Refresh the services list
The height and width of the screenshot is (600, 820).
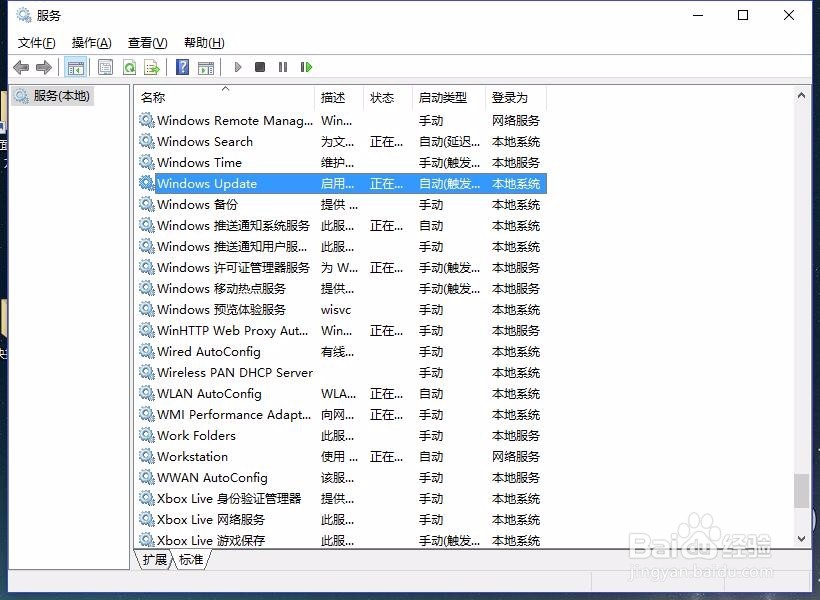tap(129, 67)
